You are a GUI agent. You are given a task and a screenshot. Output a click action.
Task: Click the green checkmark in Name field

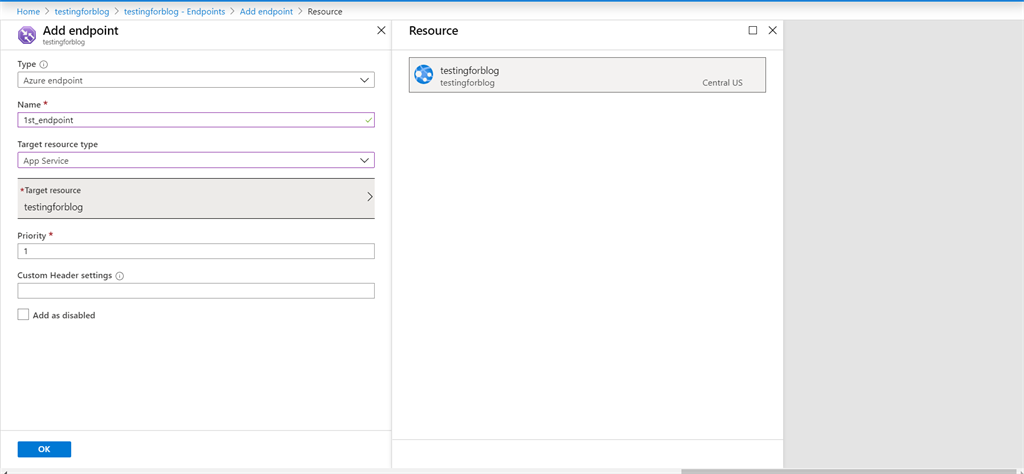368,120
